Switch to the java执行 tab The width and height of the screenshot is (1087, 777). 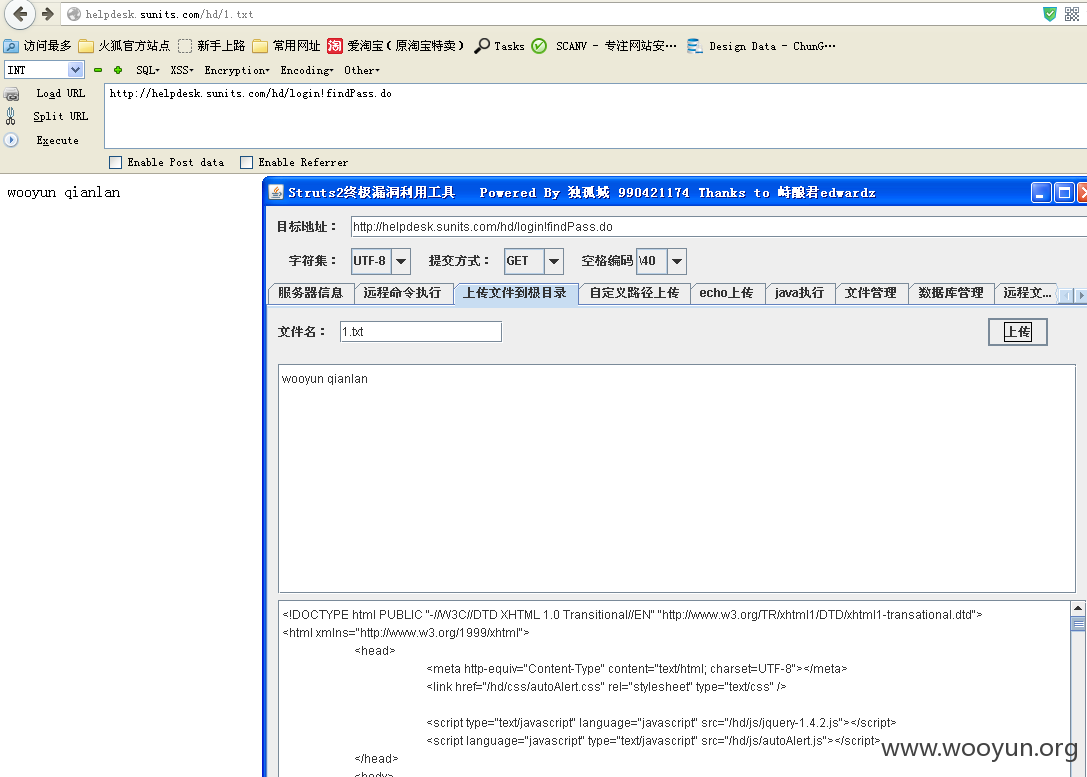[x=800, y=293]
